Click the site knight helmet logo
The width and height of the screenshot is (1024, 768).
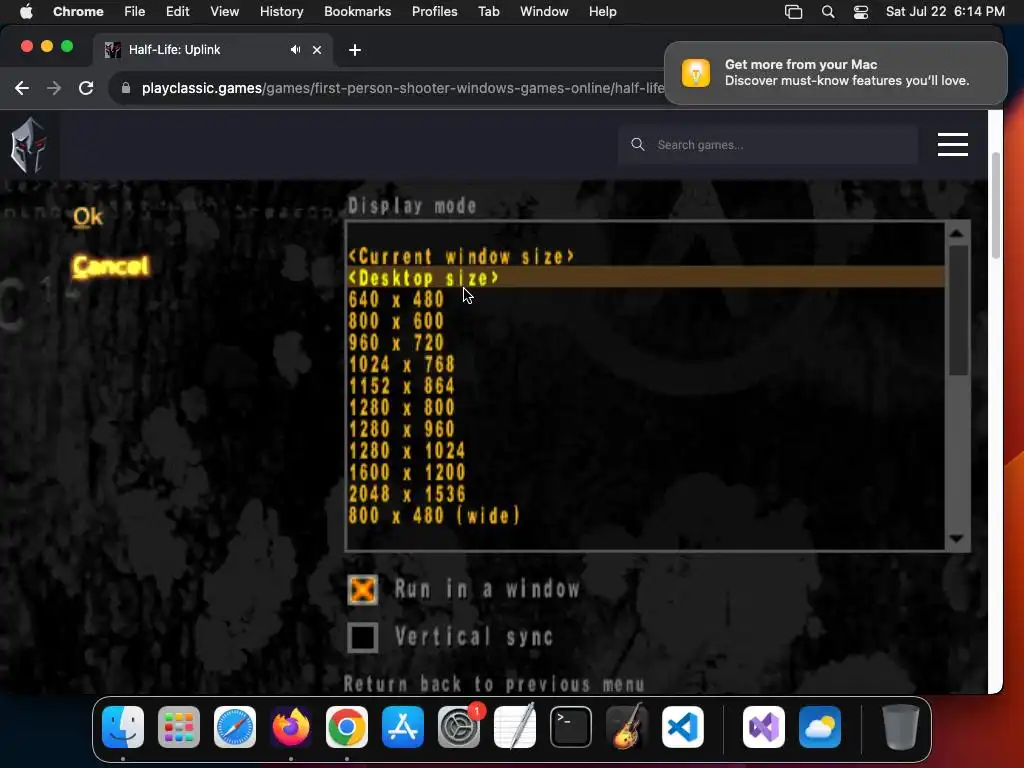coord(28,145)
